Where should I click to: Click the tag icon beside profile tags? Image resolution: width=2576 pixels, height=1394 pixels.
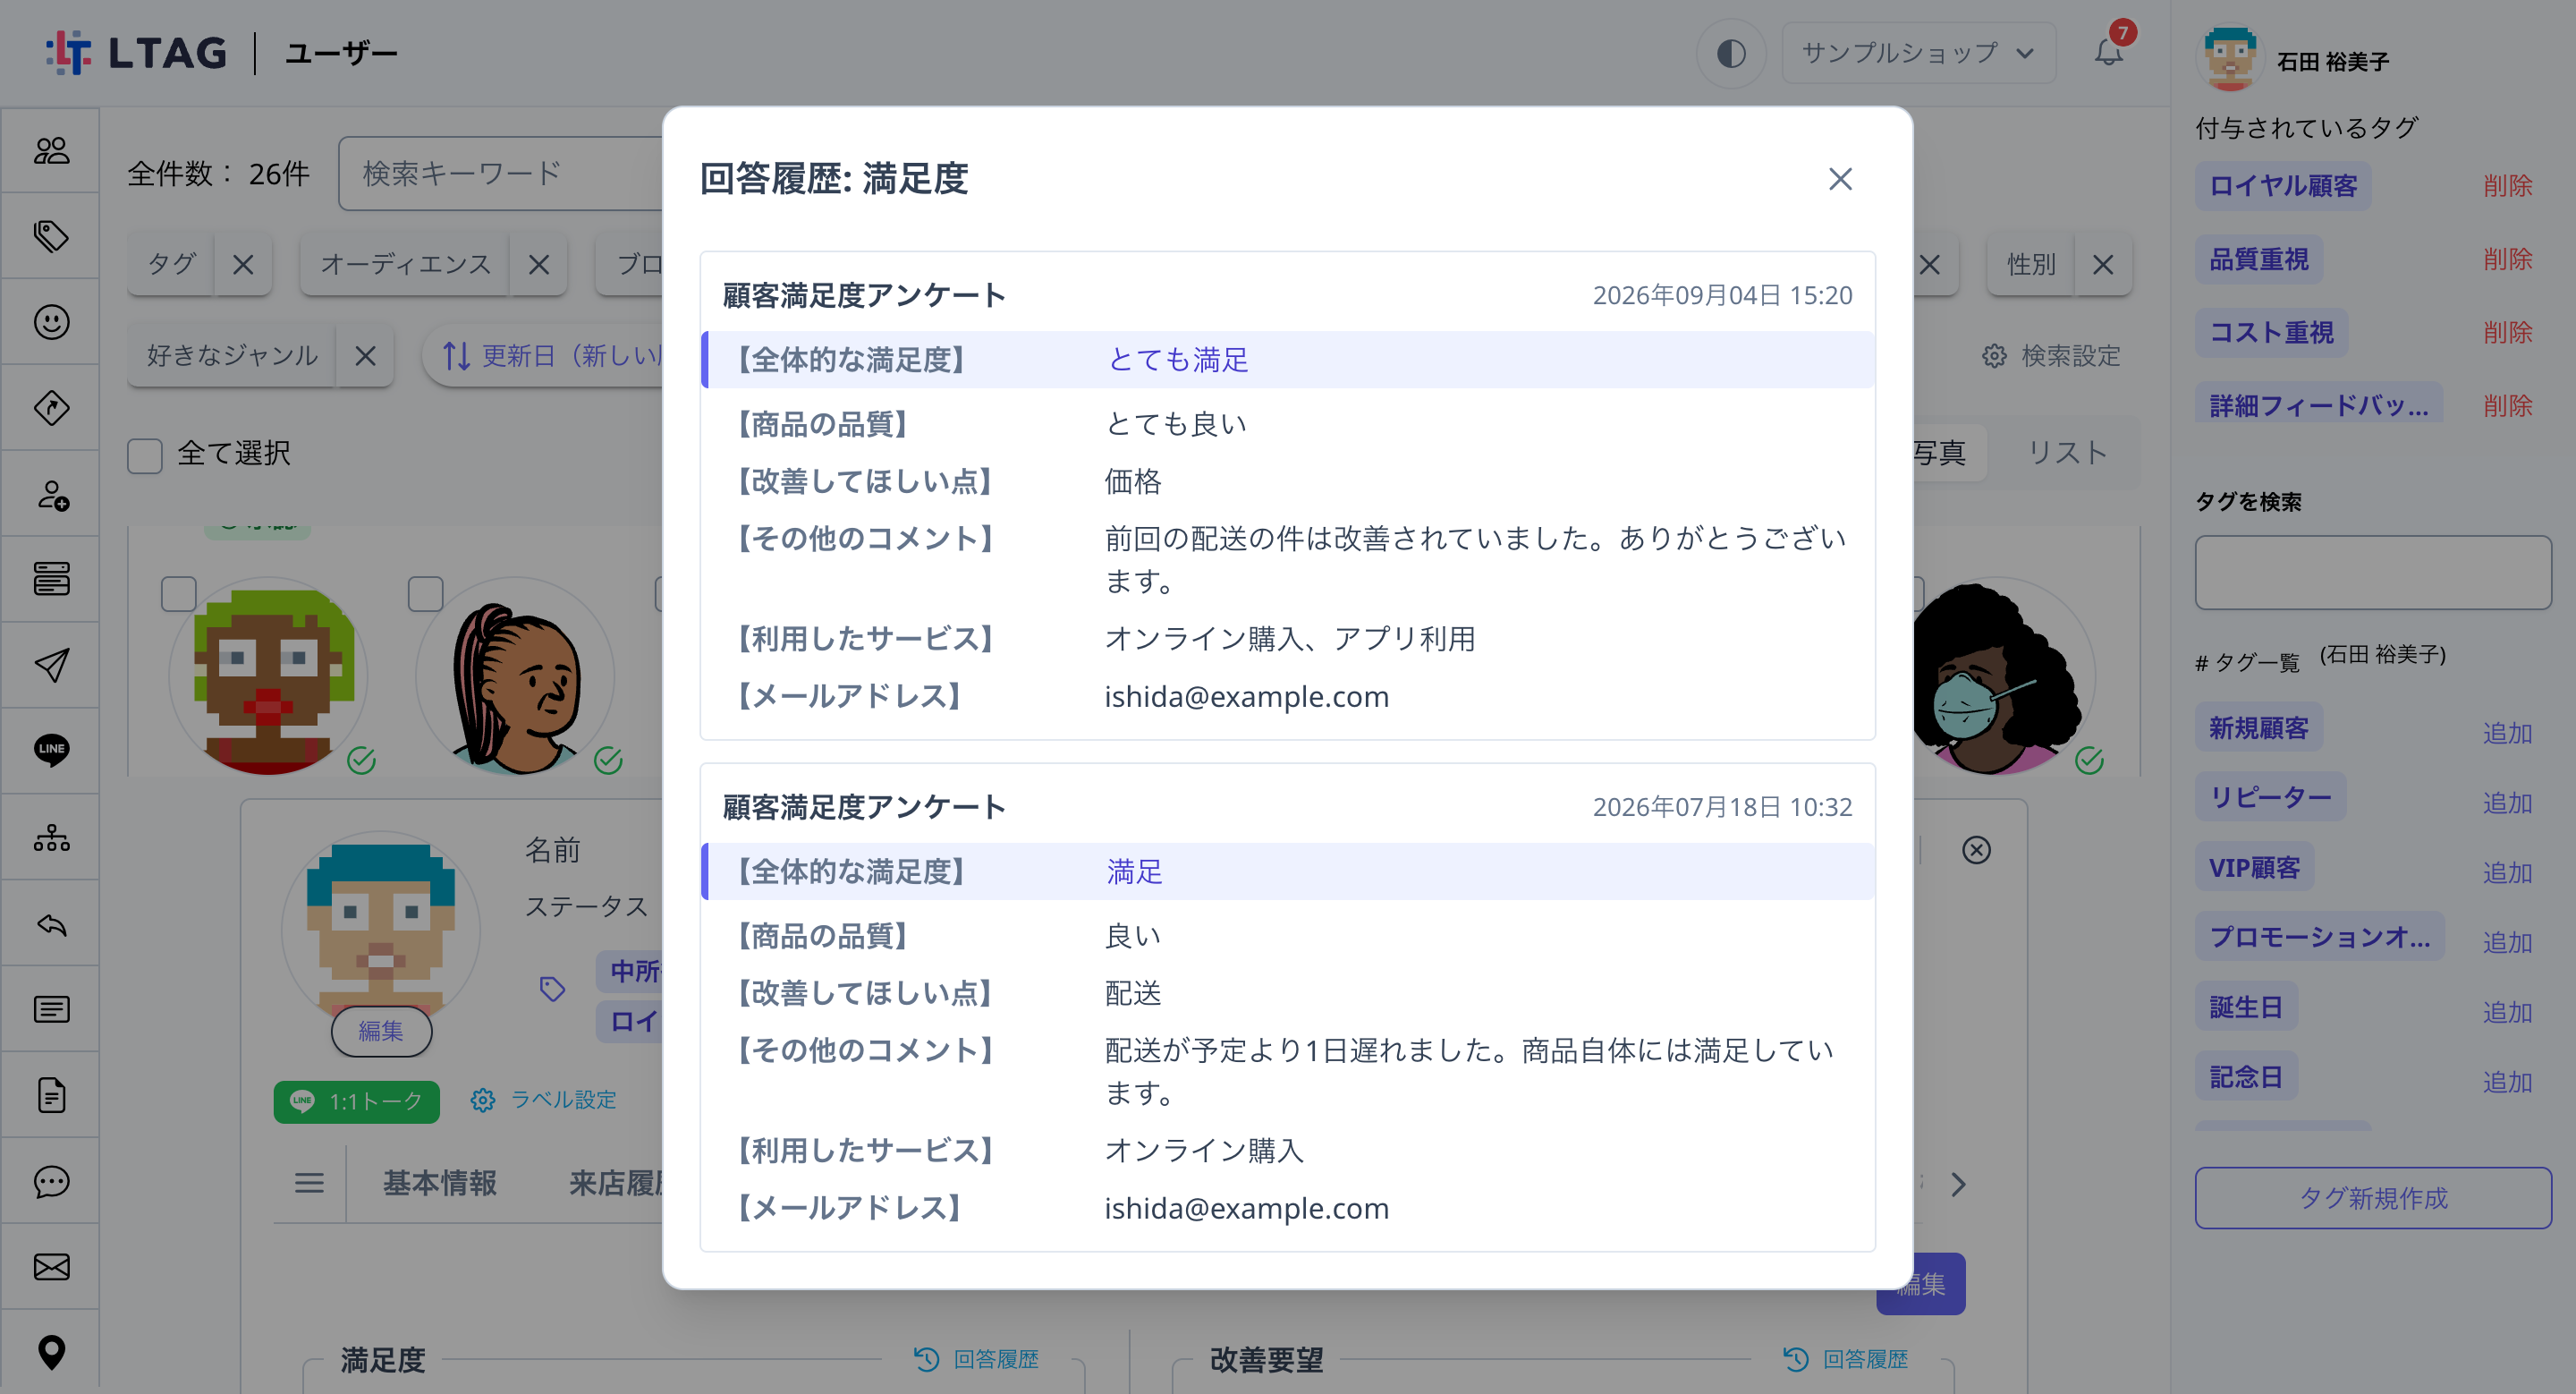[x=552, y=989]
